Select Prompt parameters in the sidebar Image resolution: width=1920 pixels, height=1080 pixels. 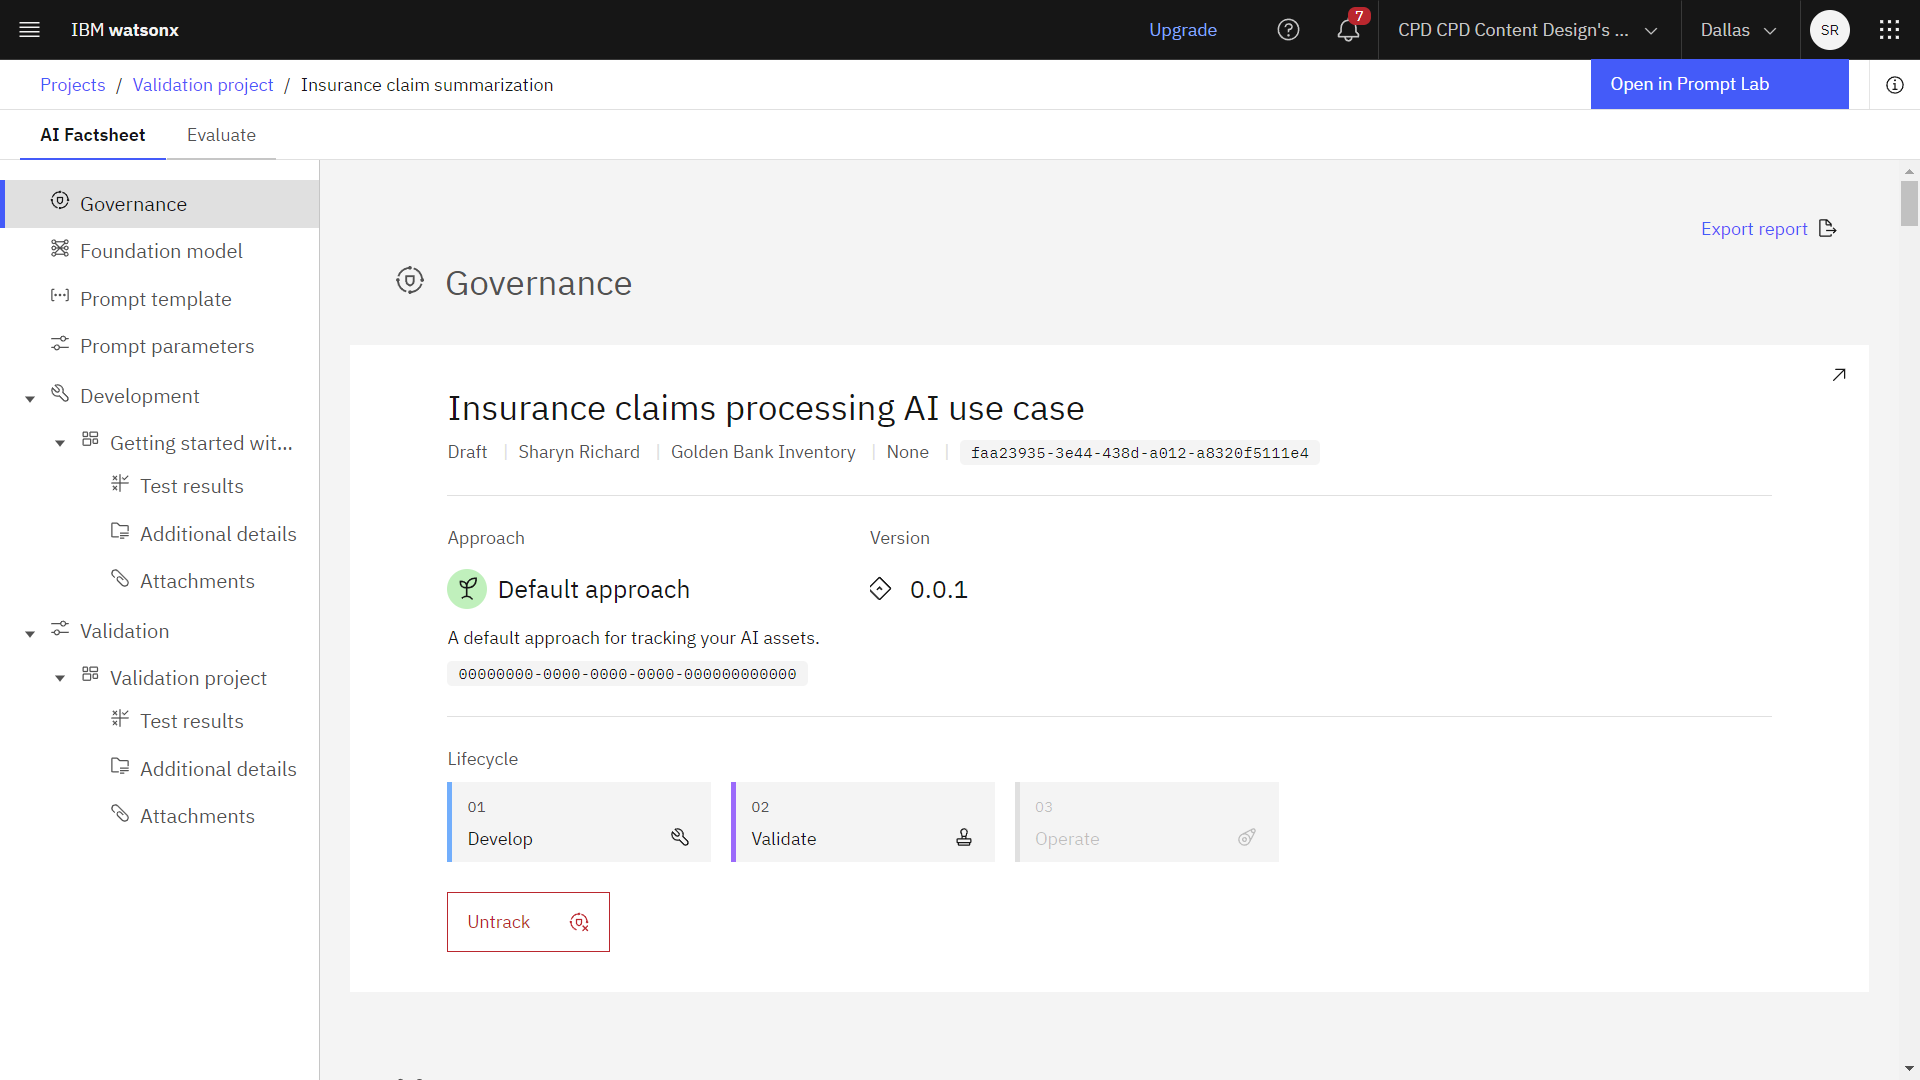(x=160, y=346)
